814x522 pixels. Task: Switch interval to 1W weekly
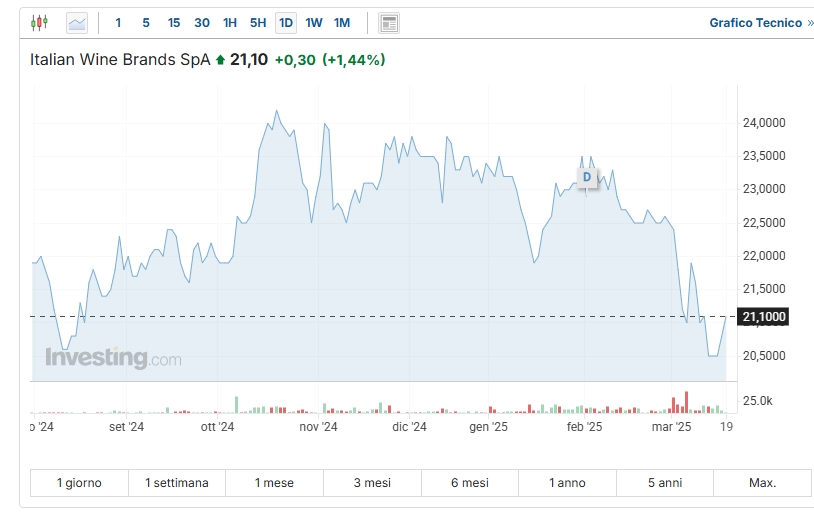tap(314, 23)
